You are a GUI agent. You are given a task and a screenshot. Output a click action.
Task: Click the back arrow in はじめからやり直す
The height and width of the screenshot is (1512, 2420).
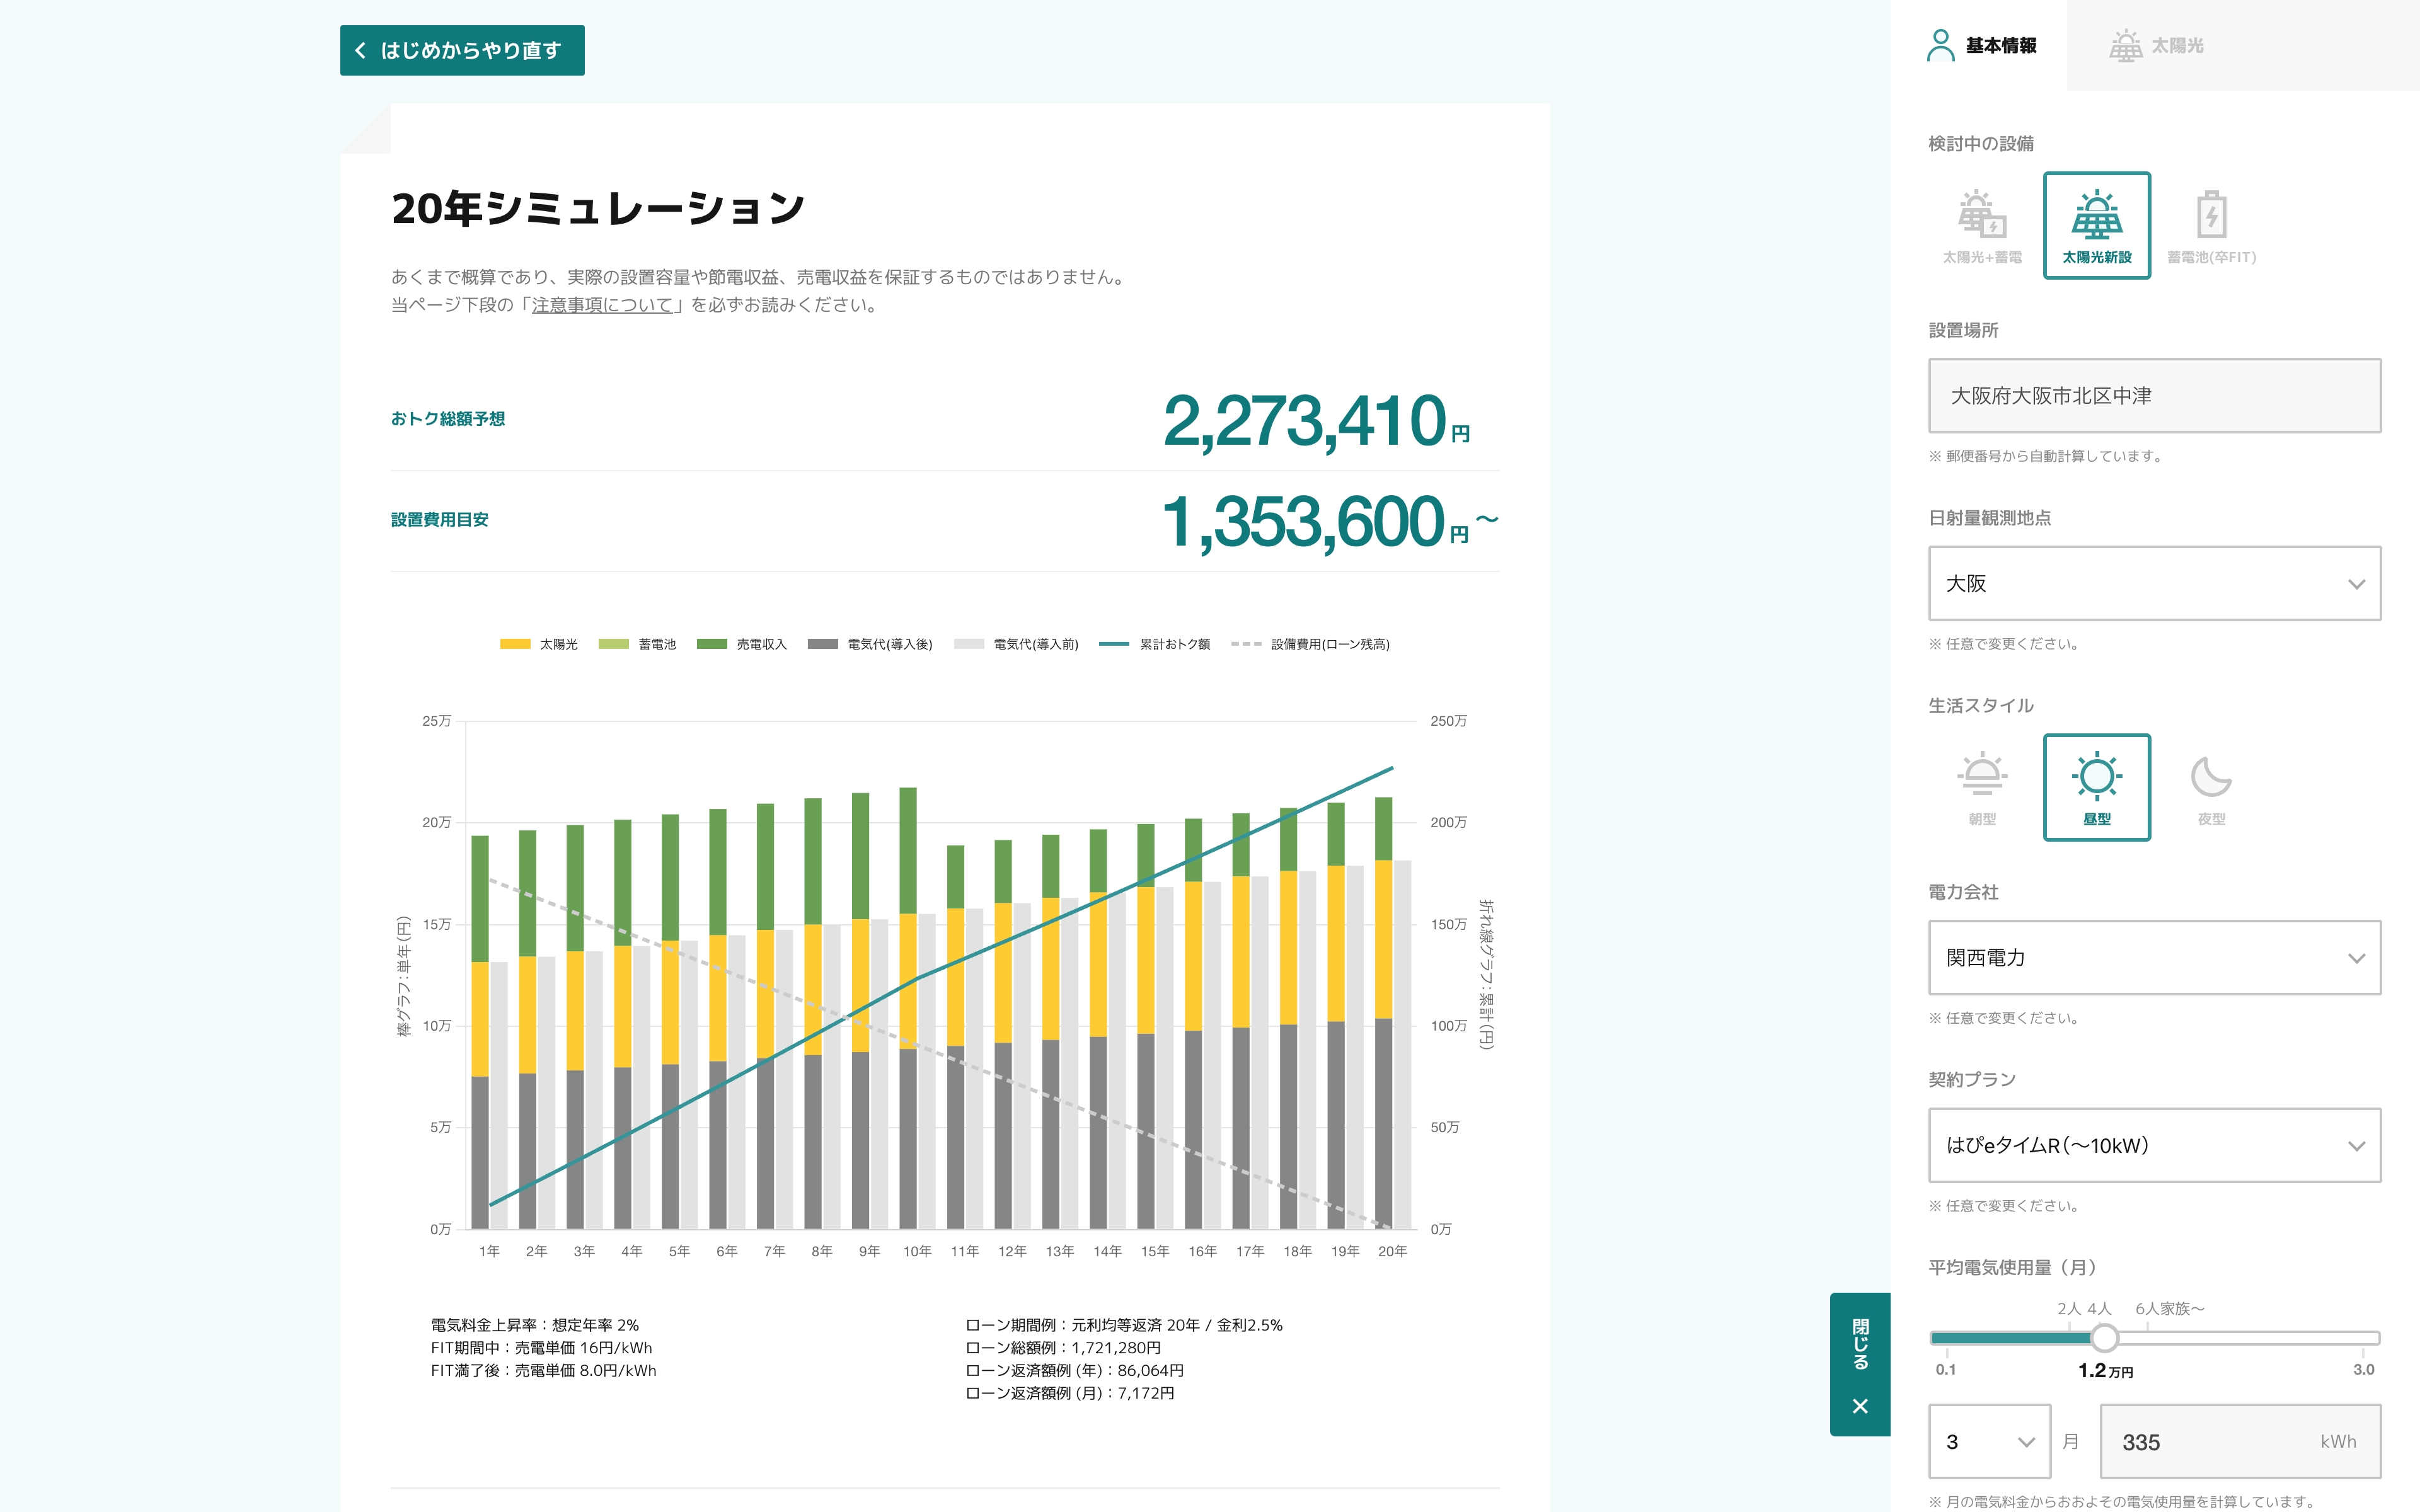(360, 50)
